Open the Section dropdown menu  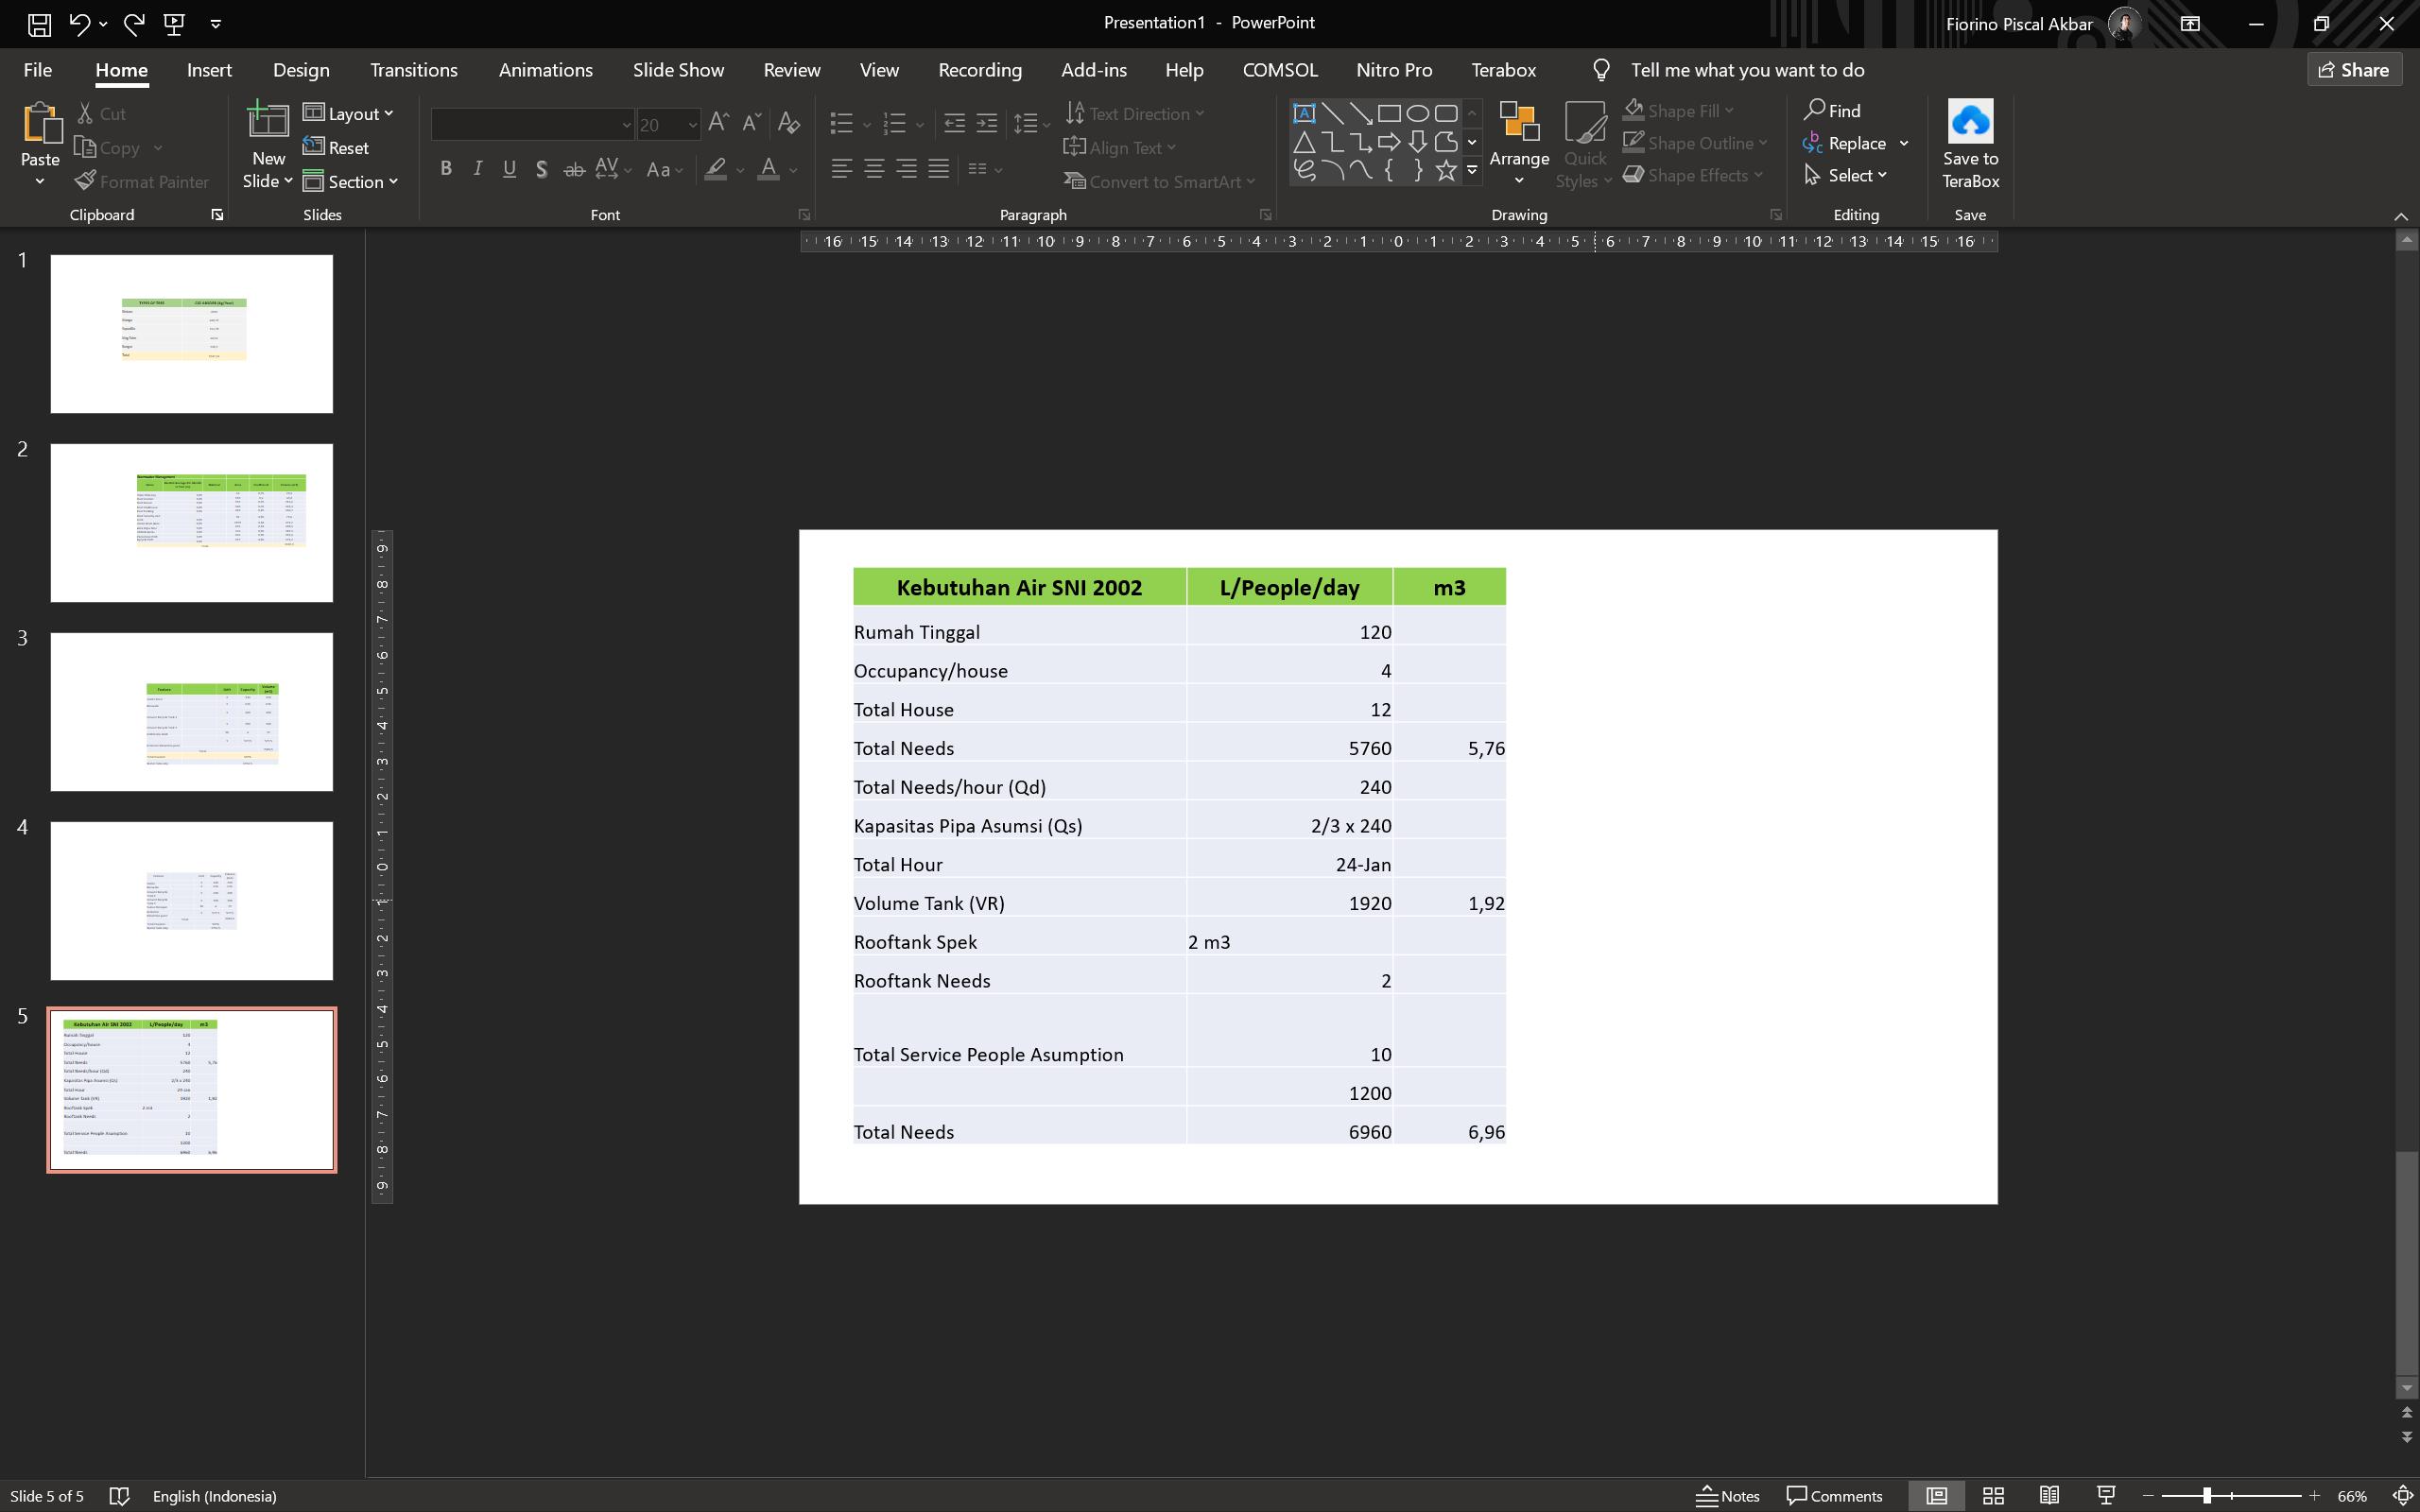pos(351,182)
